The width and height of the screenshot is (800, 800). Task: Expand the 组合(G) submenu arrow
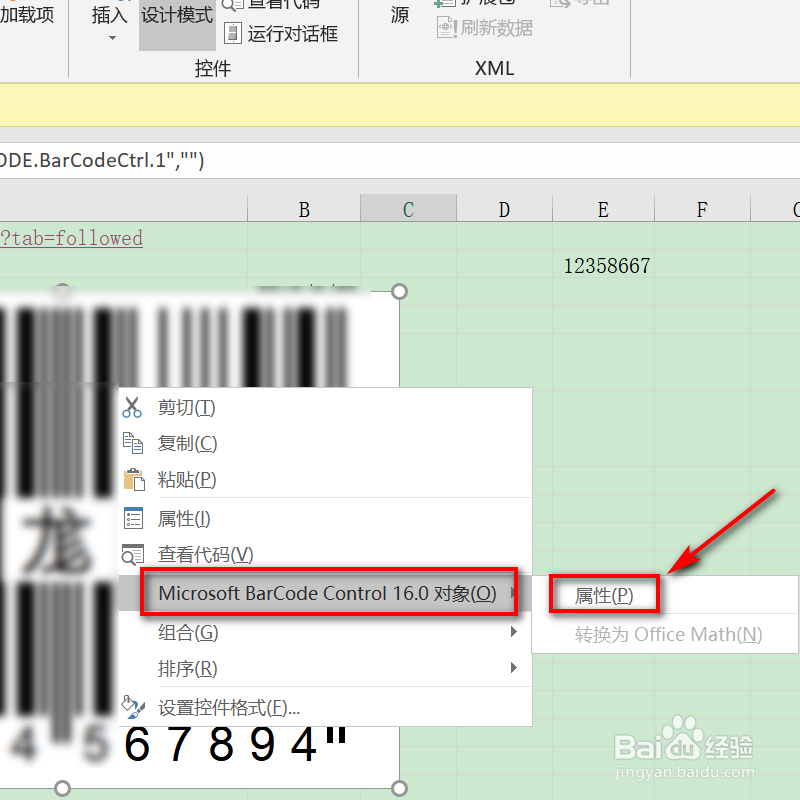514,632
